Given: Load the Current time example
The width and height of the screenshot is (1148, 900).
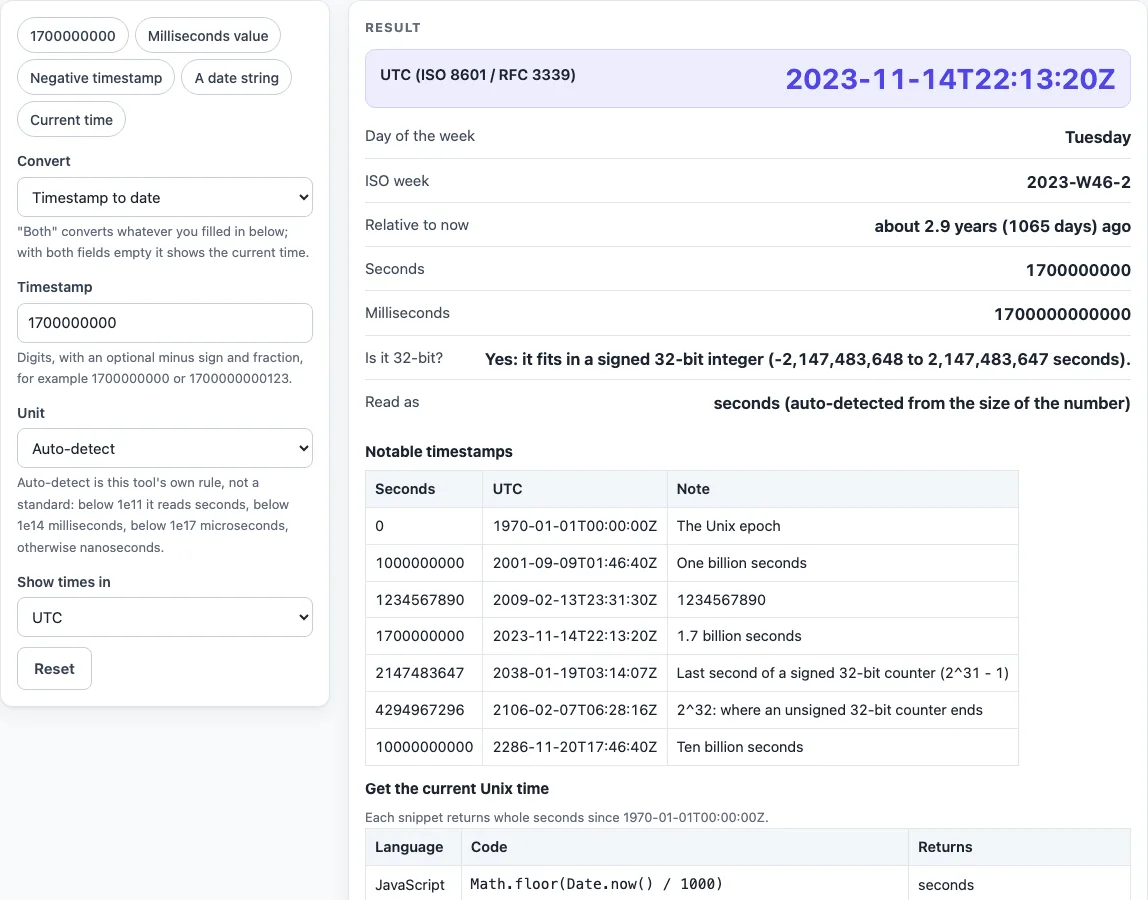Looking at the screenshot, I should click(72, 120).
